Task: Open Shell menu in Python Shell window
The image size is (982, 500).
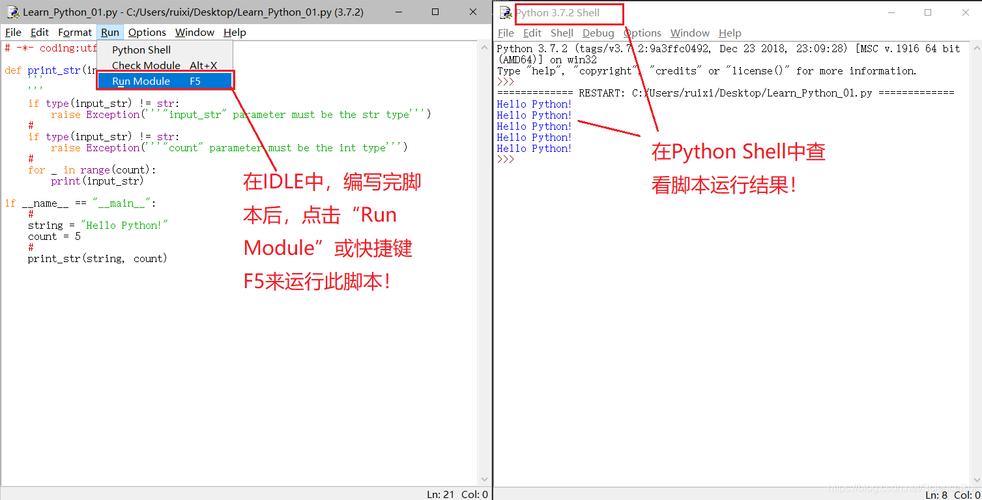Action: (x=562, y=33)
